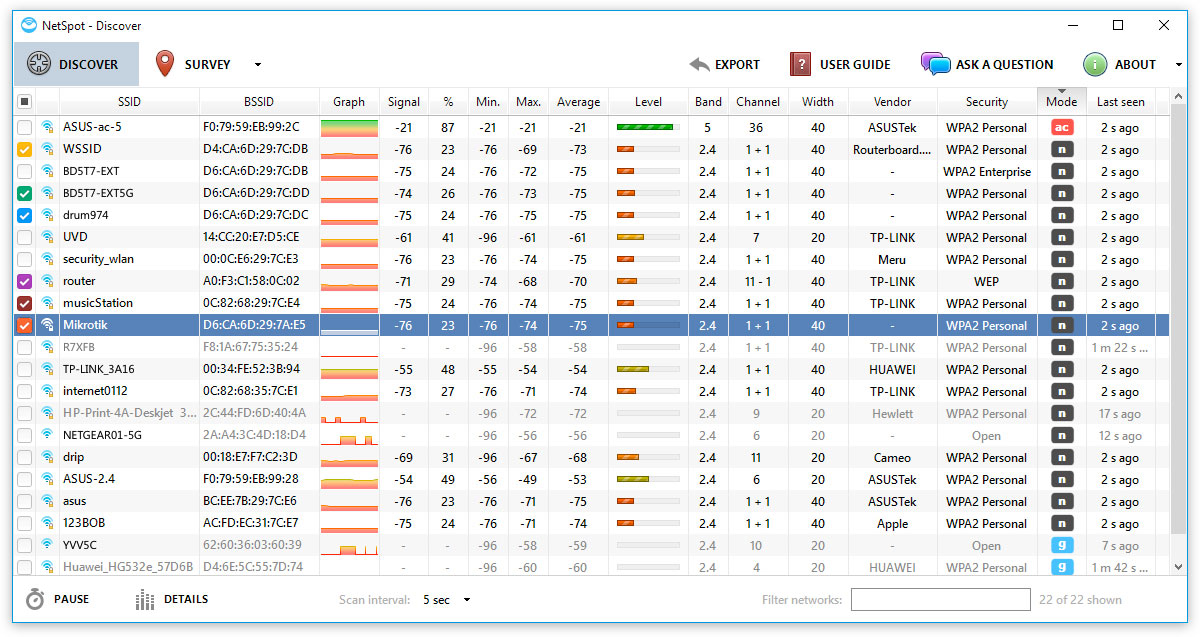Click the green About info icon

pos(1095,64)
